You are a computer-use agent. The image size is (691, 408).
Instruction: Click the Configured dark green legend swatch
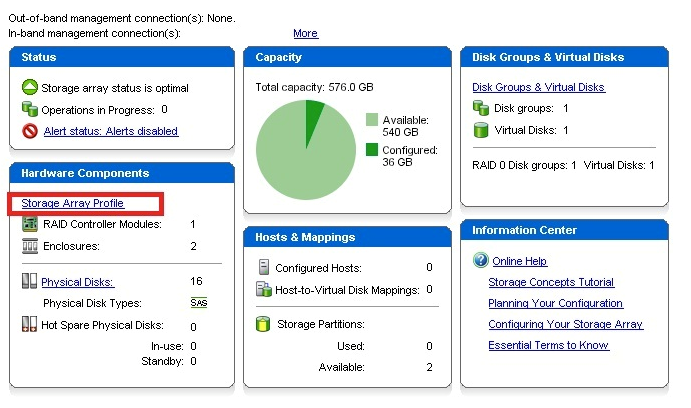(372, 150)
